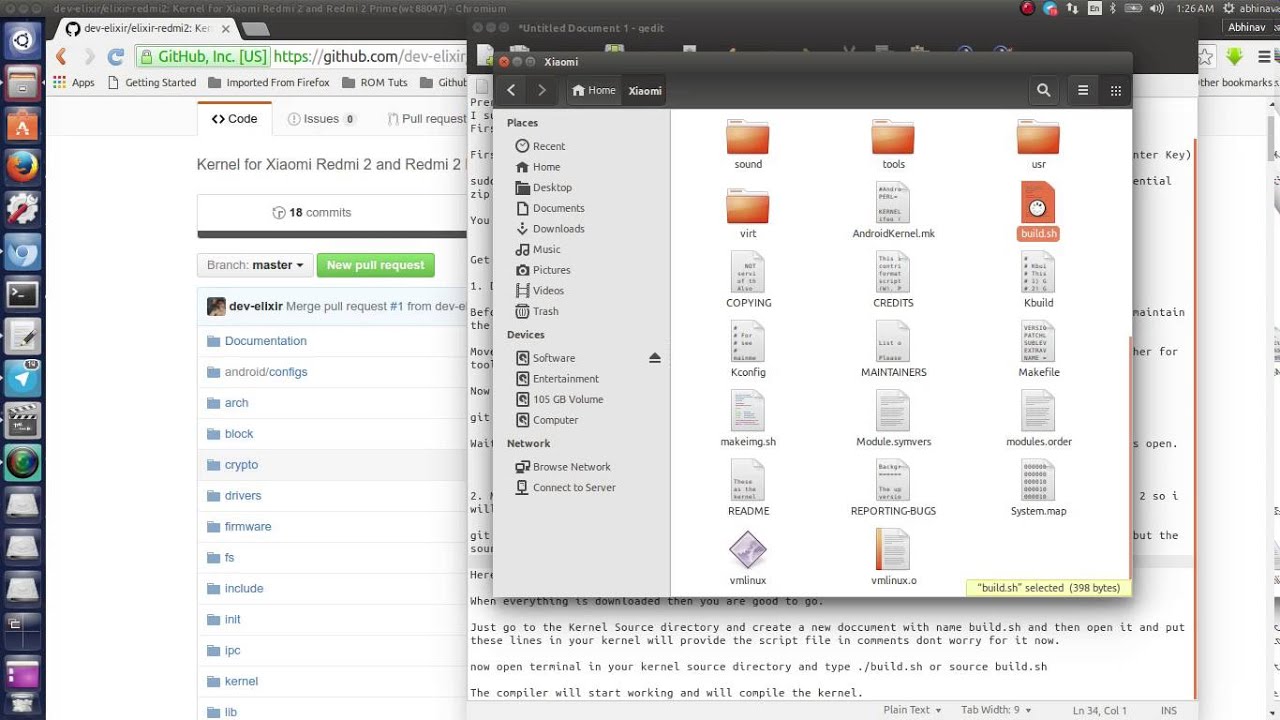Select the Kbuild file icon
The width and height of the screenshot is (1280, 720).
pos(1038,272)
